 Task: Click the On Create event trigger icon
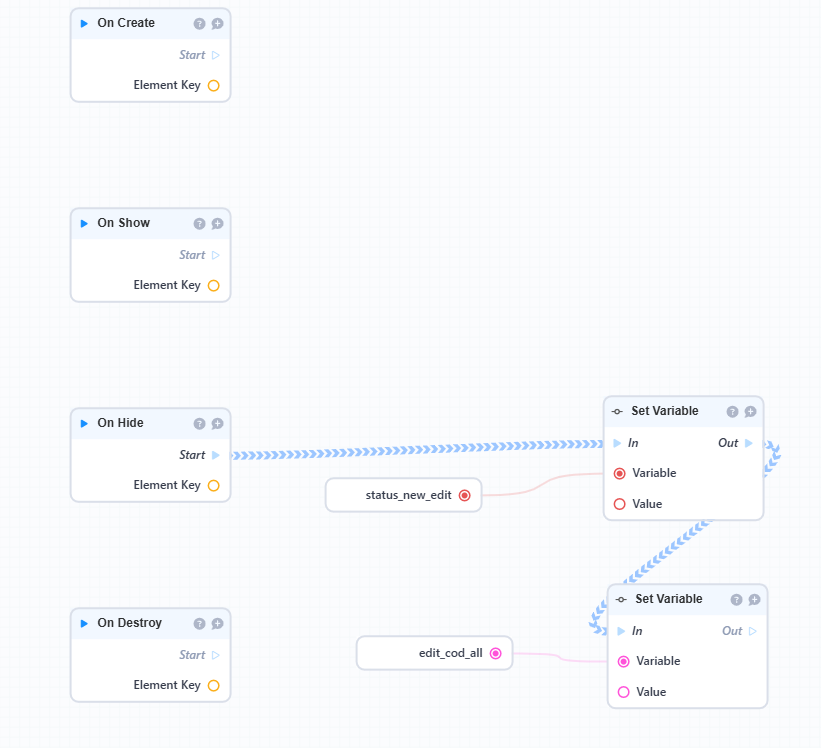coord(85,24)
